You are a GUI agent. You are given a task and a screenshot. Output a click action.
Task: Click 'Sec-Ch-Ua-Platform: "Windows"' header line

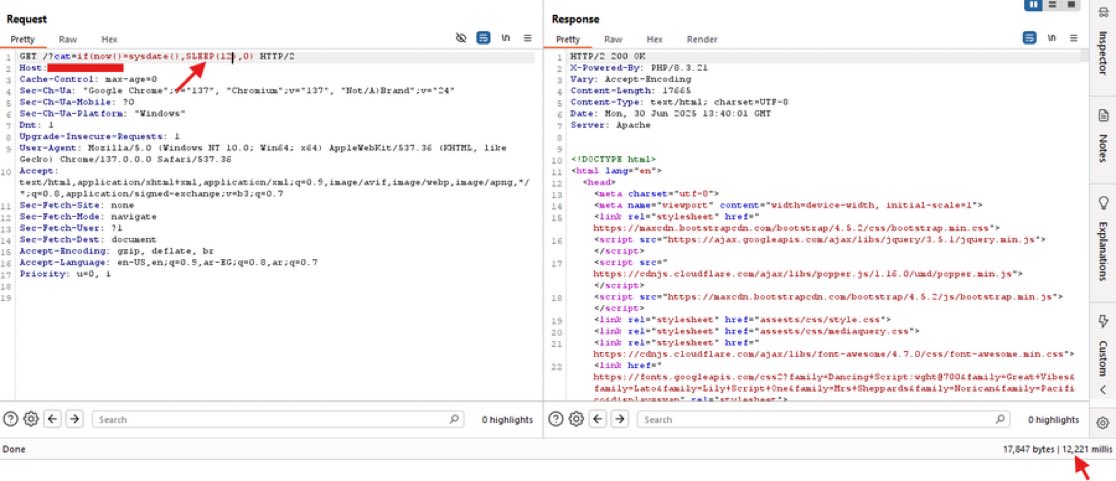102,113
